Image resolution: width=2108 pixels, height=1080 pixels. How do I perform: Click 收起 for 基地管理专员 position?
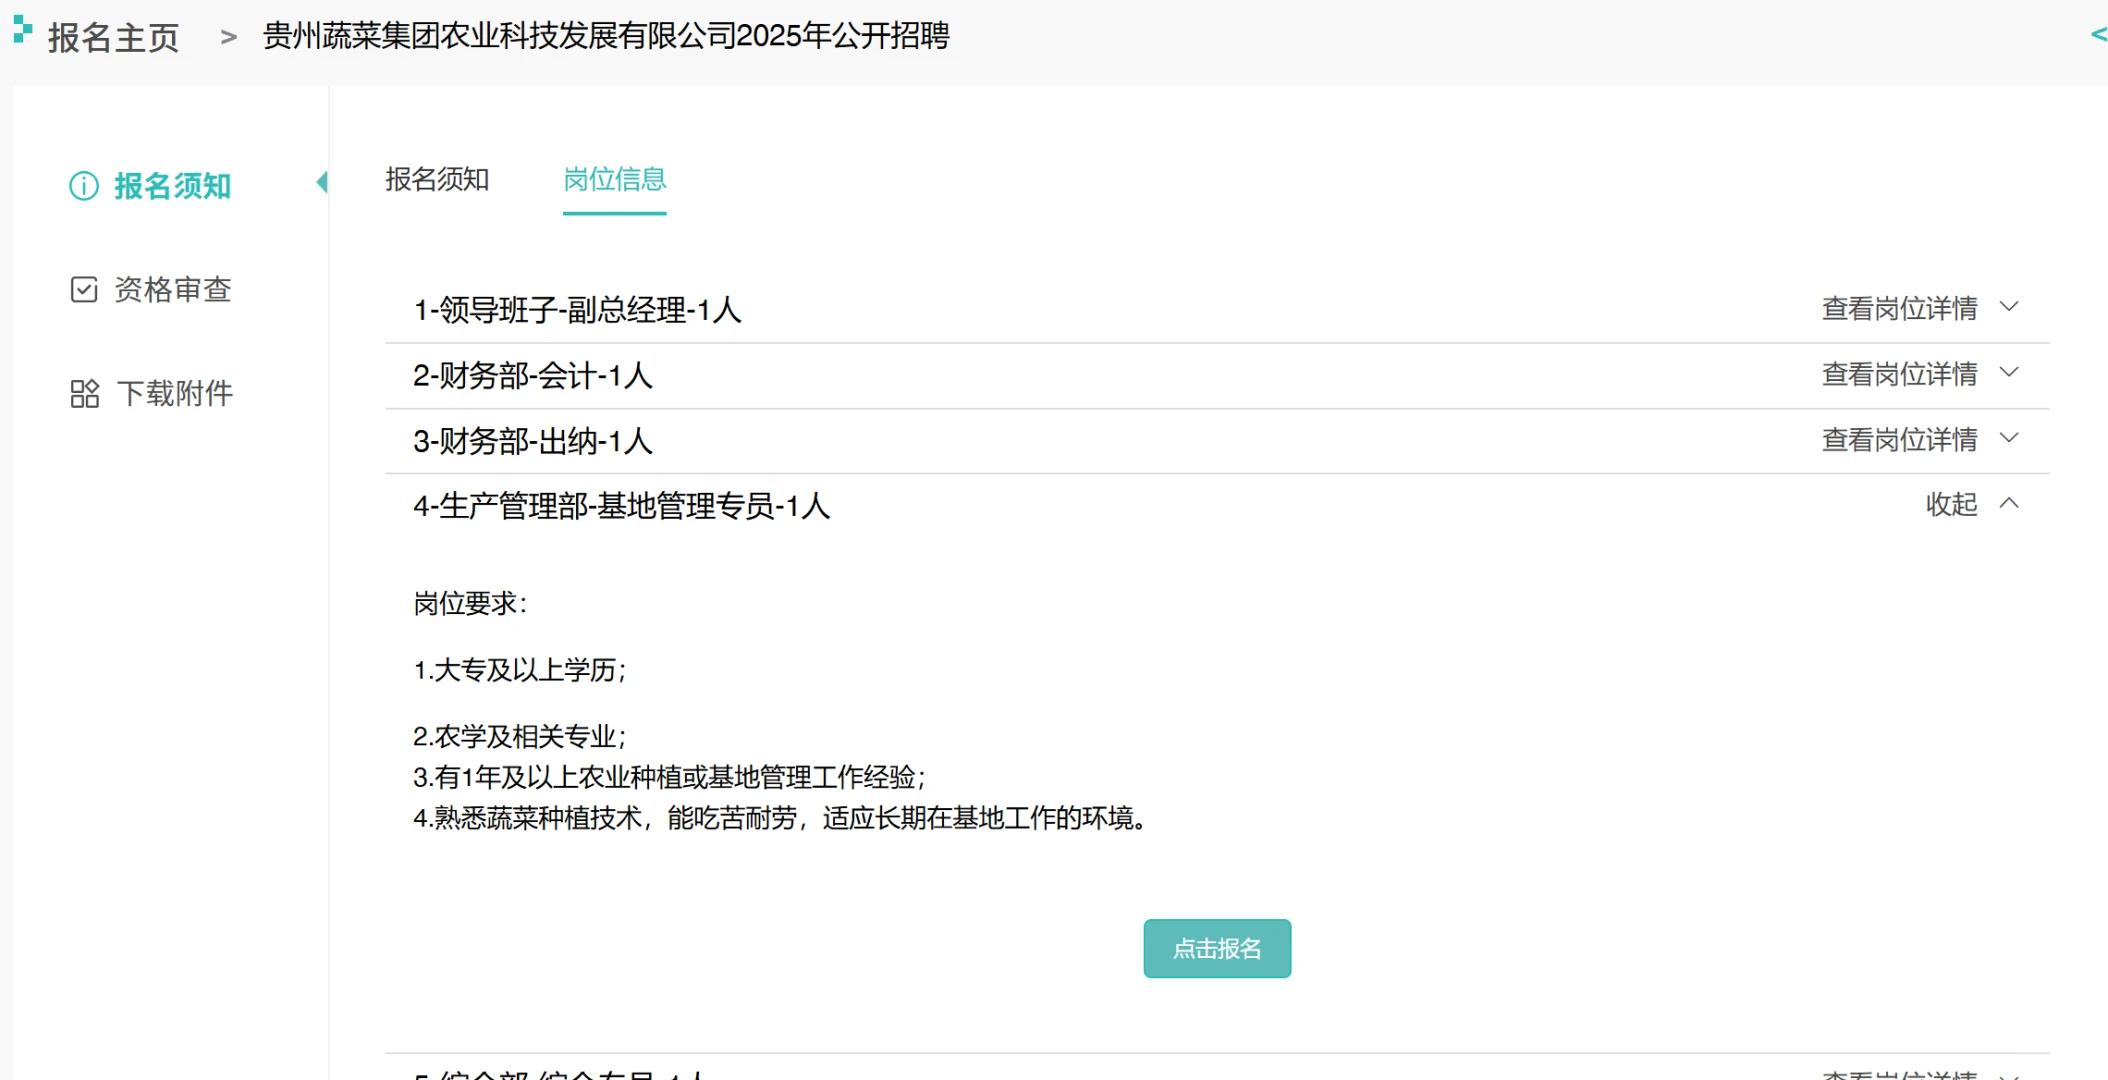[1952, 504]
